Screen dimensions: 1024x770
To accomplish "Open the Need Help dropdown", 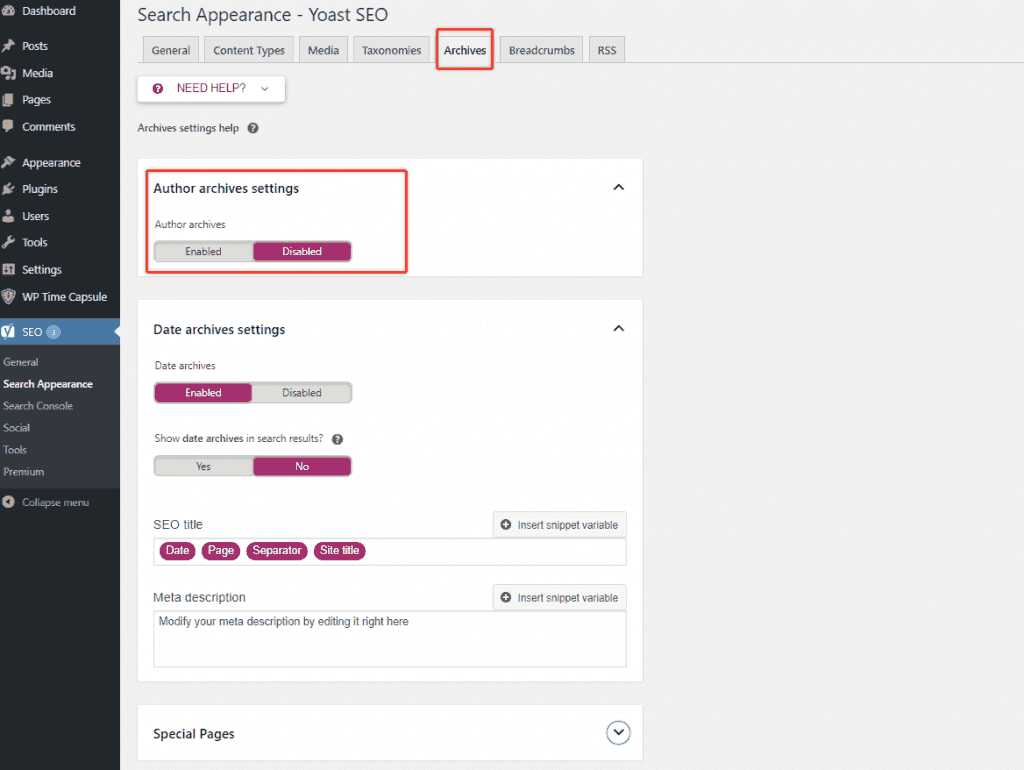I will [211, 88].
